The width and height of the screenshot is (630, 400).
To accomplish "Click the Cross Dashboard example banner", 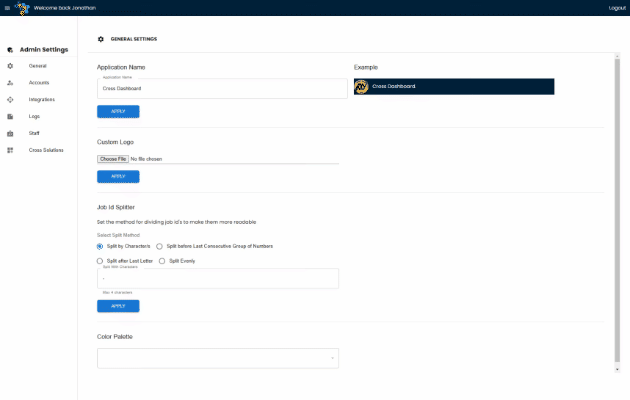I will pyautogui.click(x=454, y=86).
